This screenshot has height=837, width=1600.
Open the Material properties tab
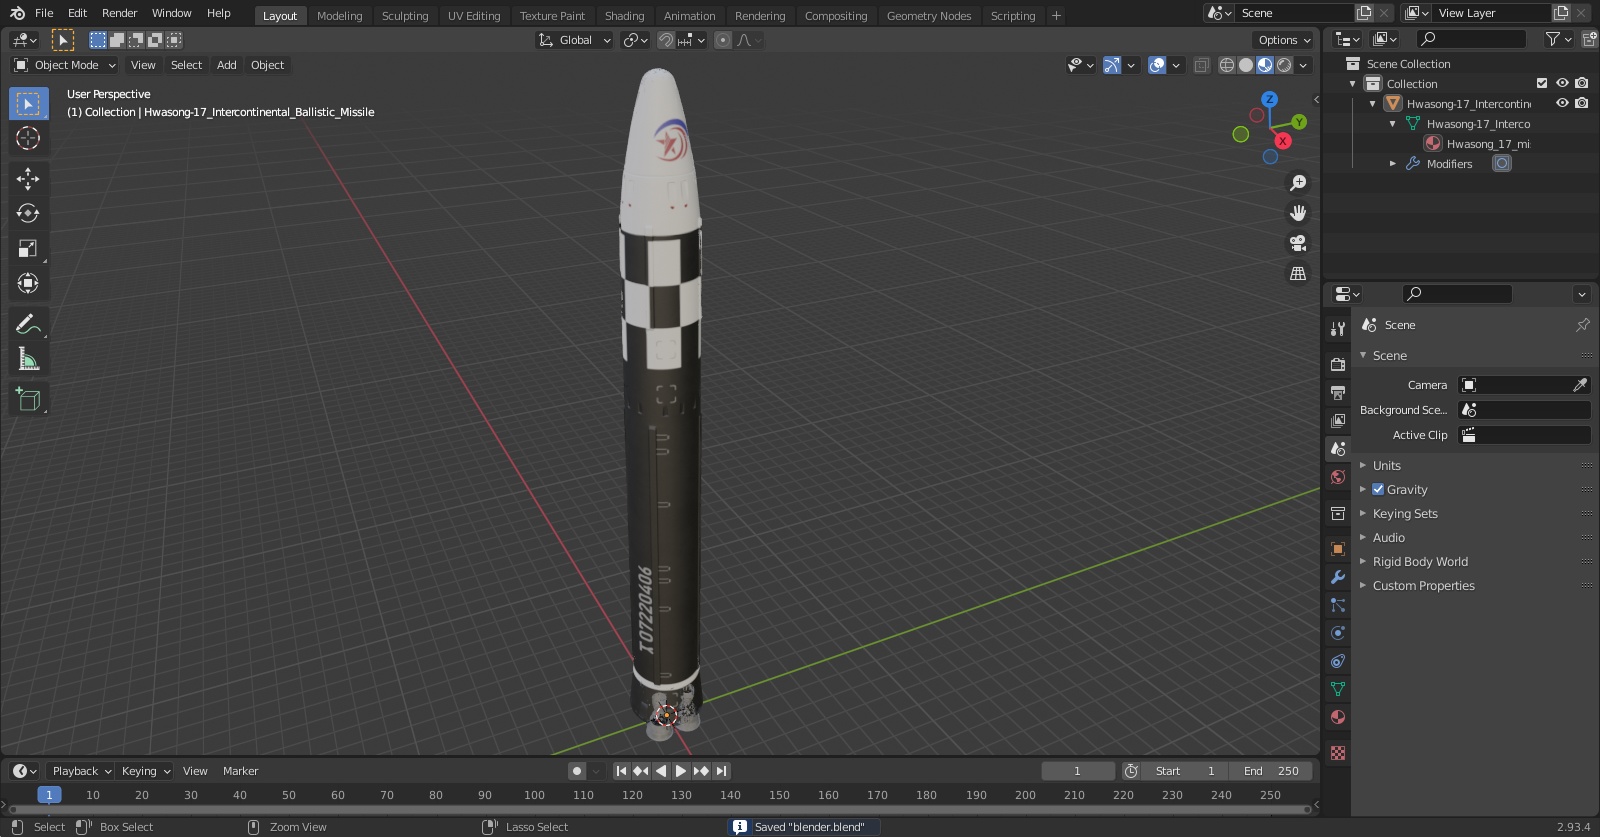(x=1337, y=717)
